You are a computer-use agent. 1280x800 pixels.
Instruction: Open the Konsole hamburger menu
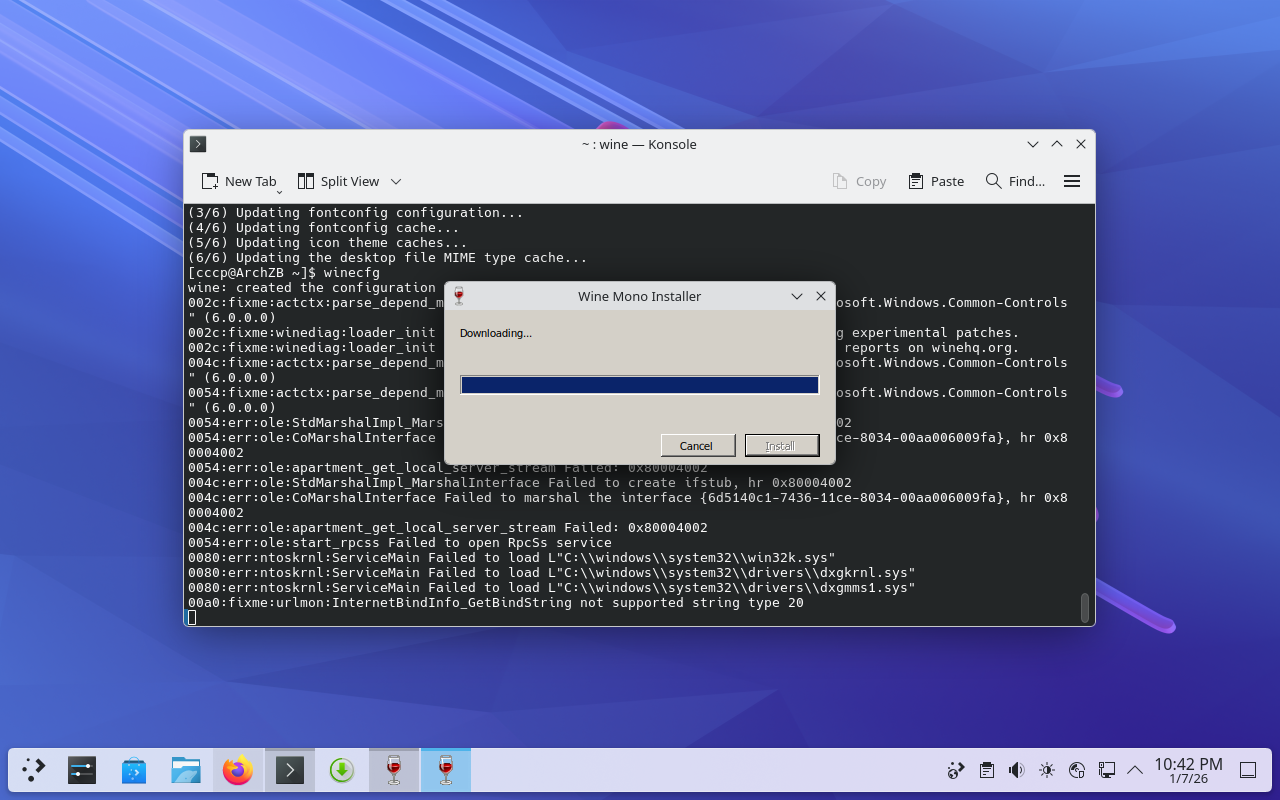(1072, 181)
